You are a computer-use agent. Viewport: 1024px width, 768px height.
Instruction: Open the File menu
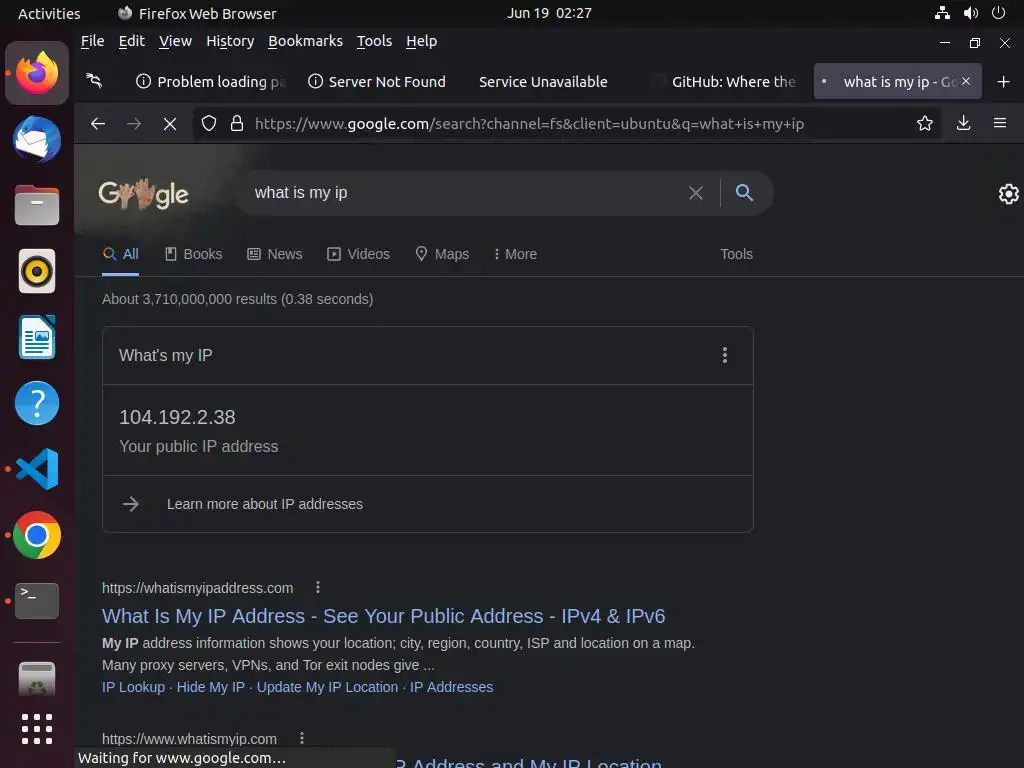(x=92, y=41)
